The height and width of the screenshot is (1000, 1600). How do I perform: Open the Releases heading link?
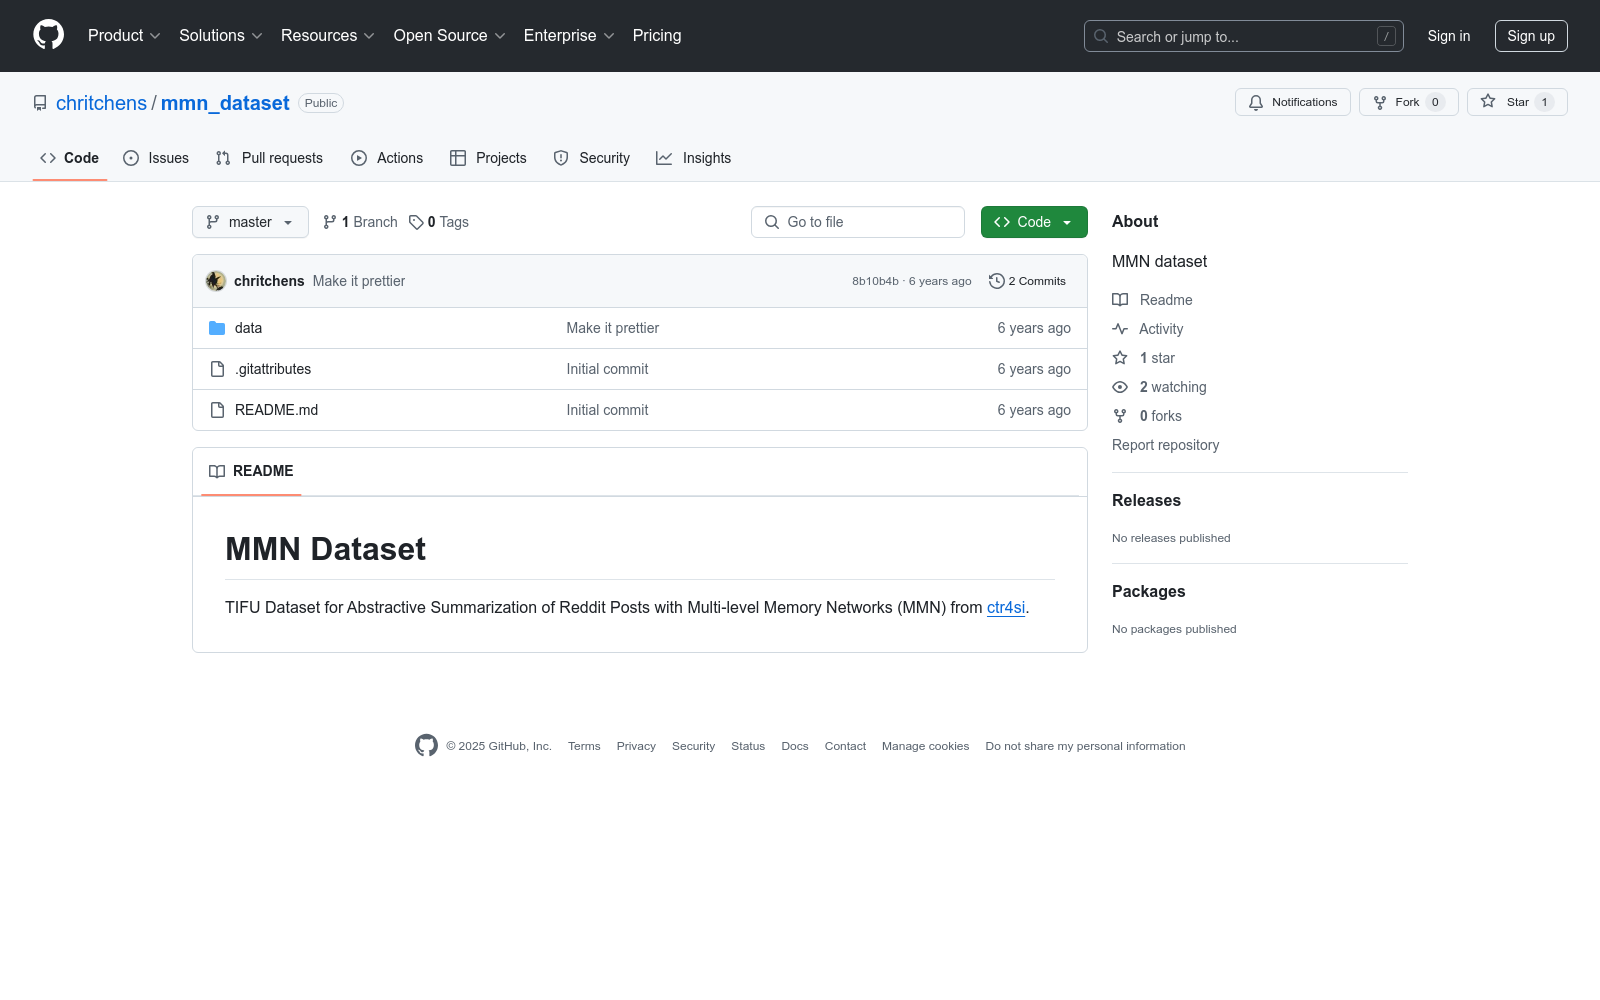click(x=1146, y=500)
